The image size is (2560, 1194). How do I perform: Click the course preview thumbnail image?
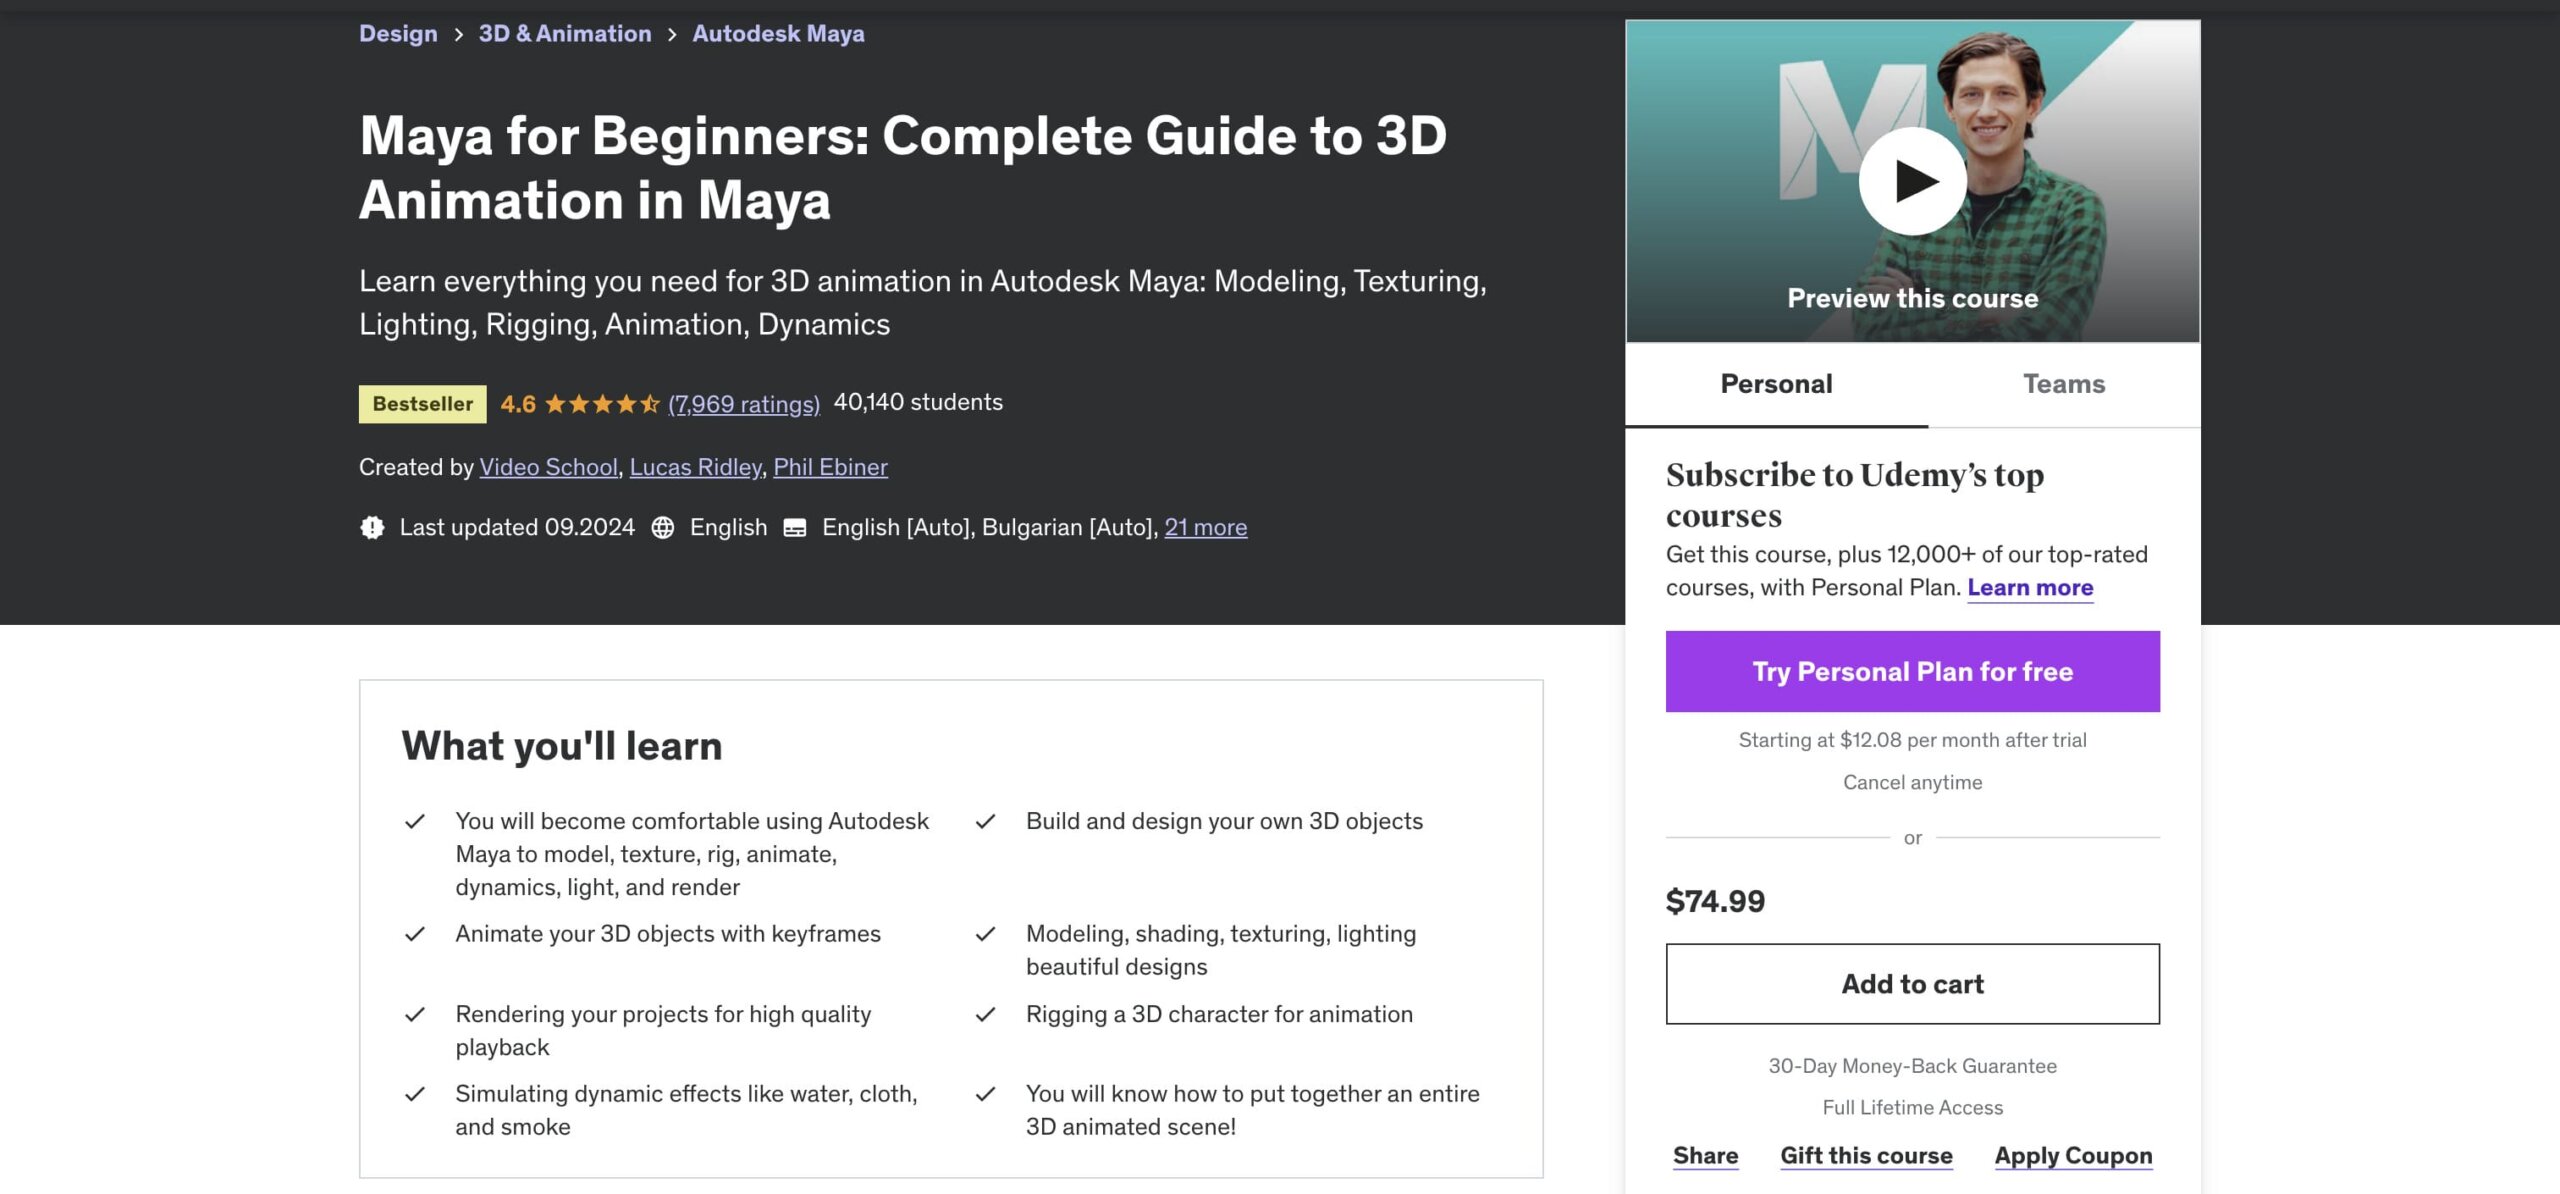pos(1912,181)
